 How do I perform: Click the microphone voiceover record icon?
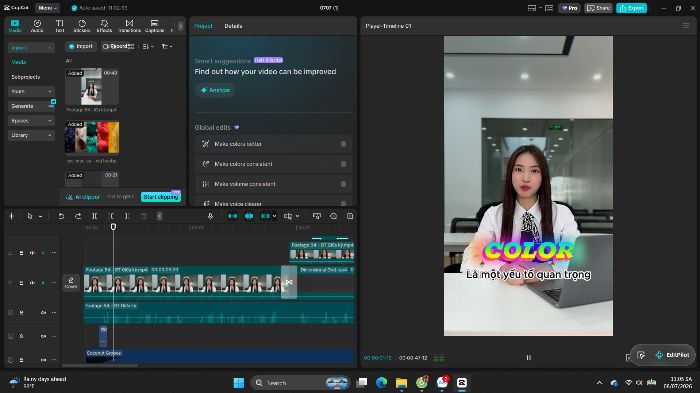tap(210, 216)
